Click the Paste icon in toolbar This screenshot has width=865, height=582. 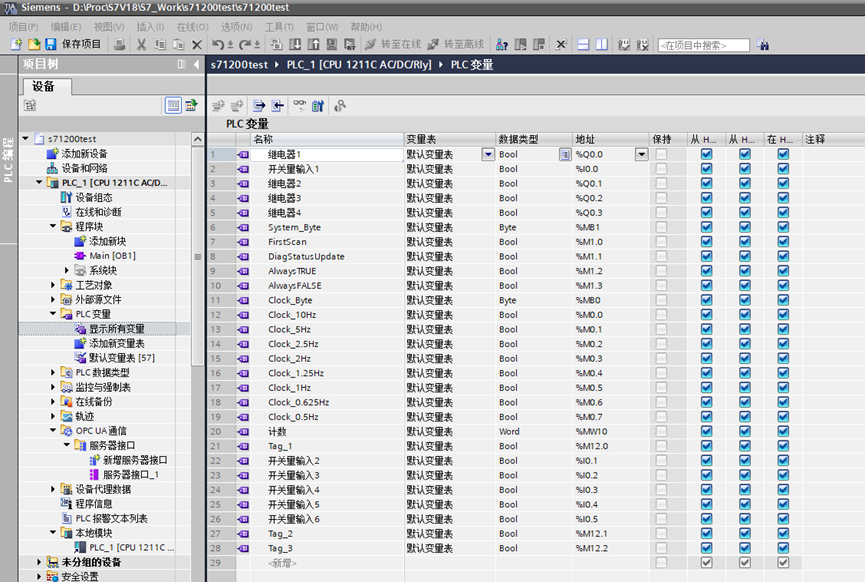click(178, 45)
